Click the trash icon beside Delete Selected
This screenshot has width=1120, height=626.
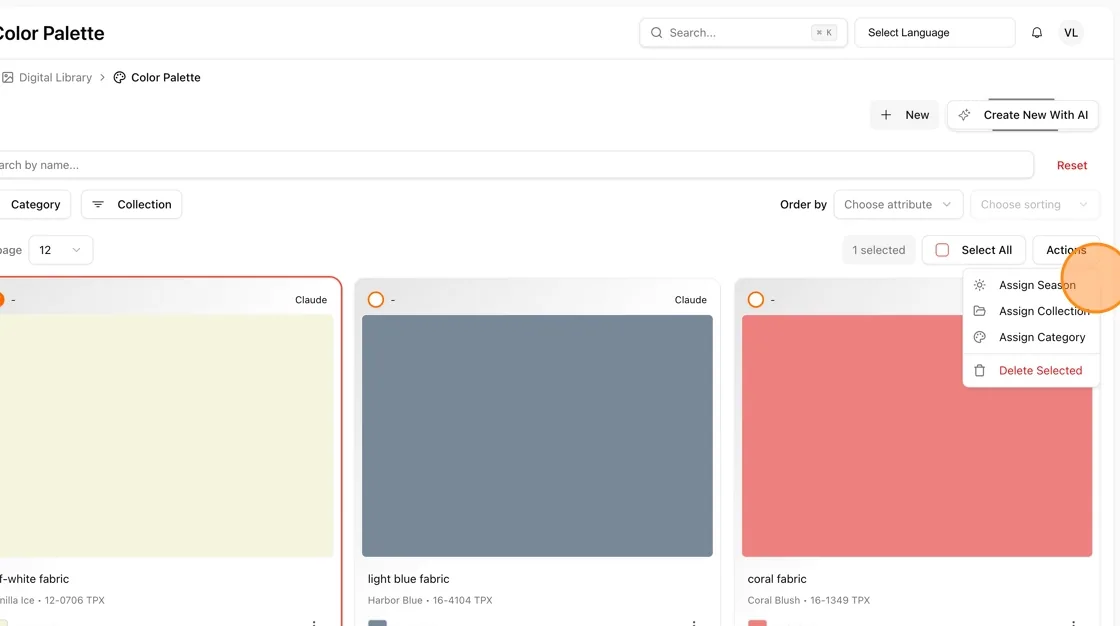tap(979, 370)
